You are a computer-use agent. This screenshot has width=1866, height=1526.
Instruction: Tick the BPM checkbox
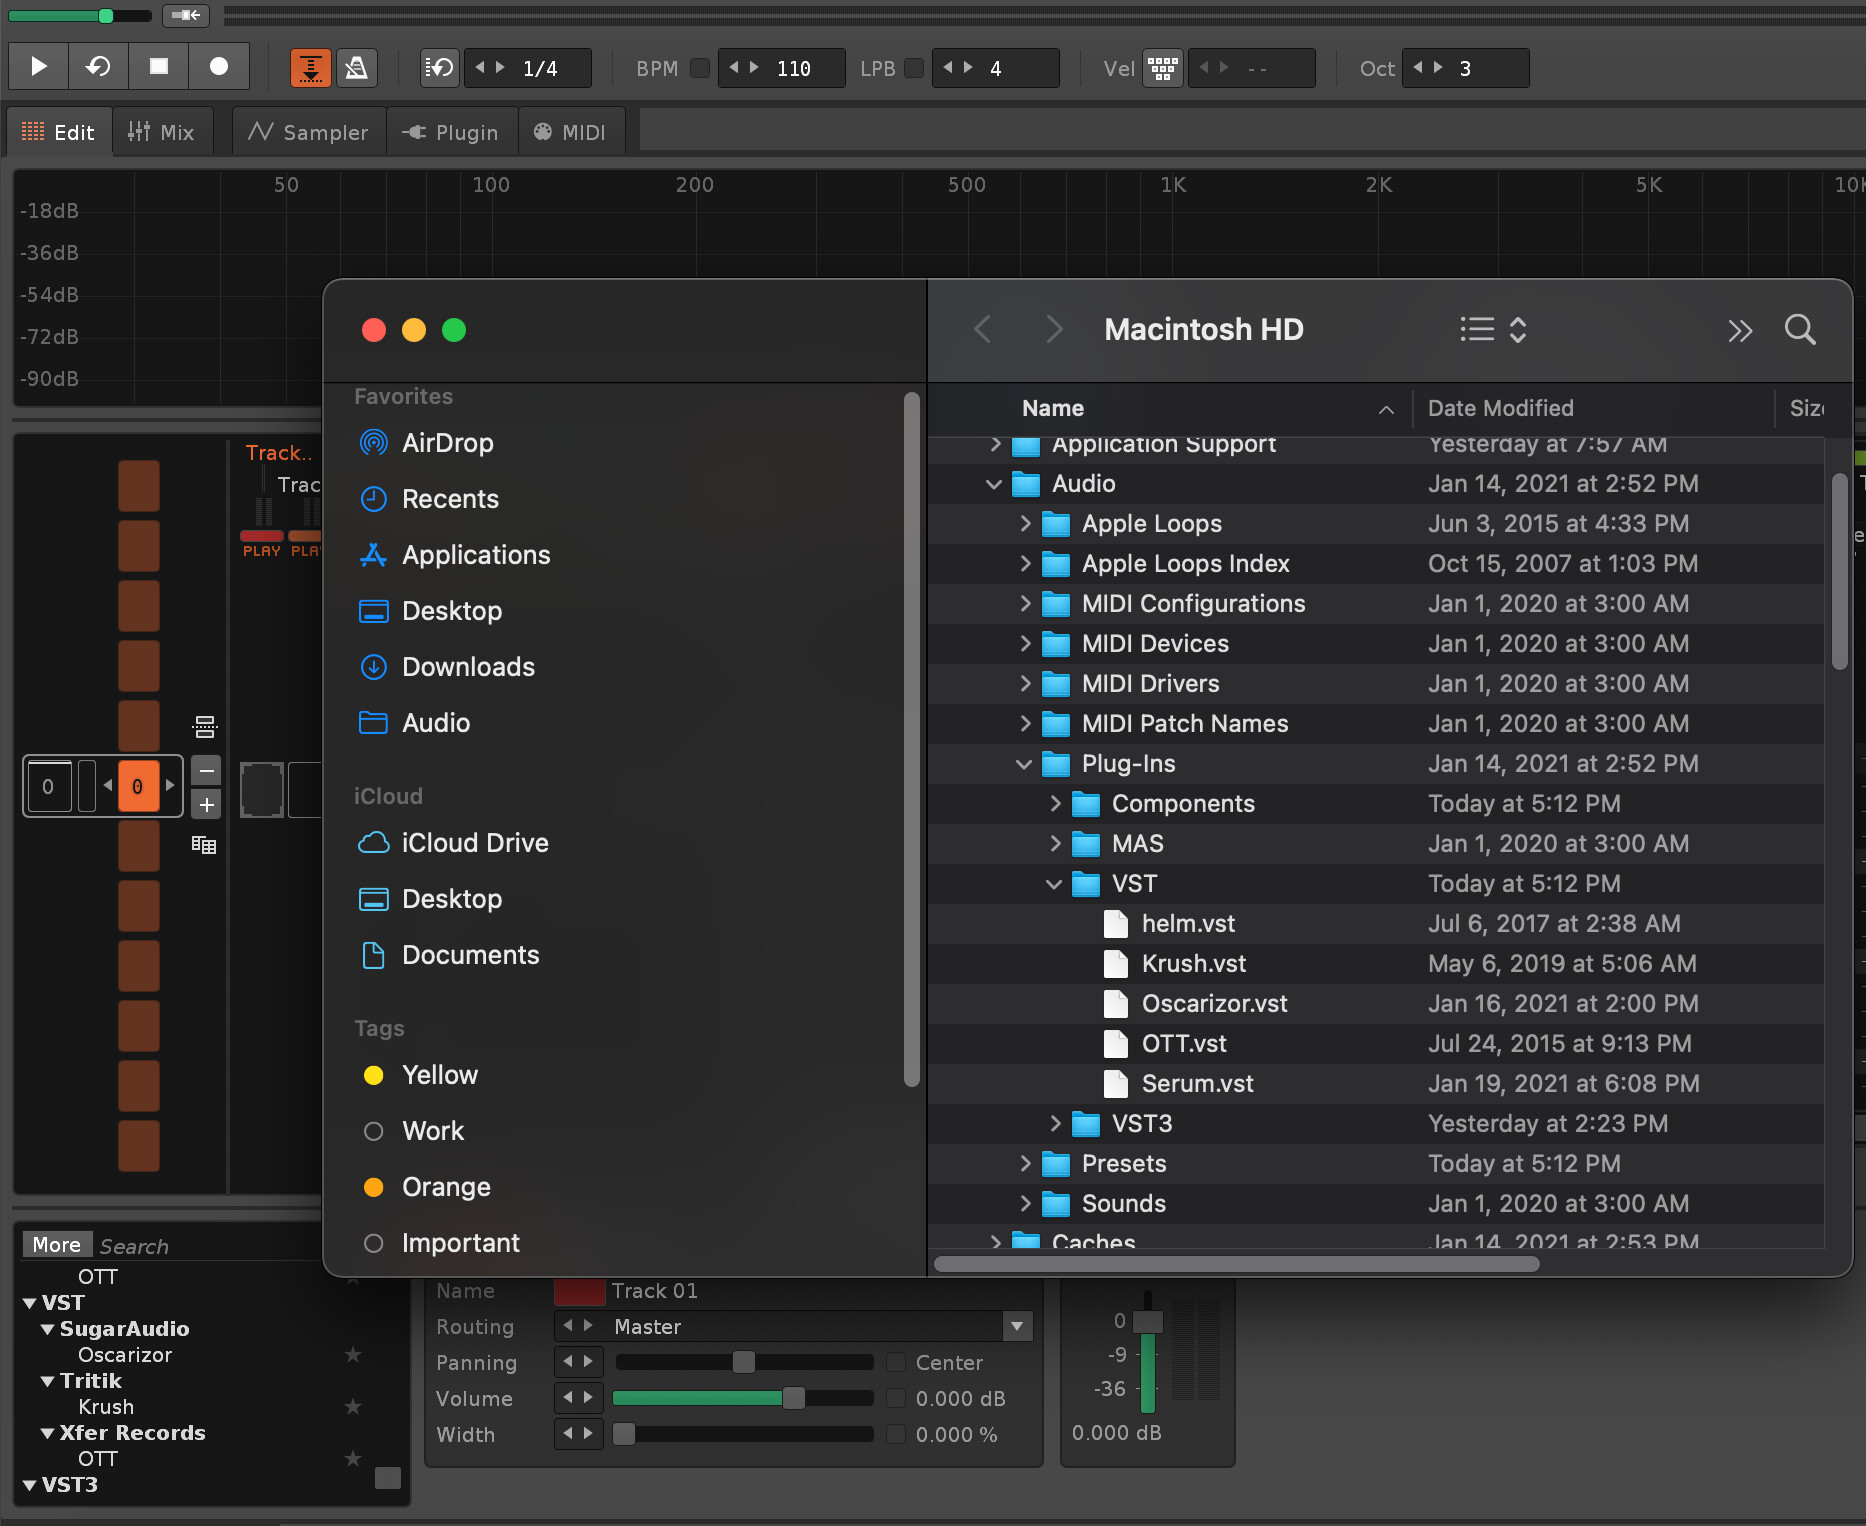pos(700,68)
